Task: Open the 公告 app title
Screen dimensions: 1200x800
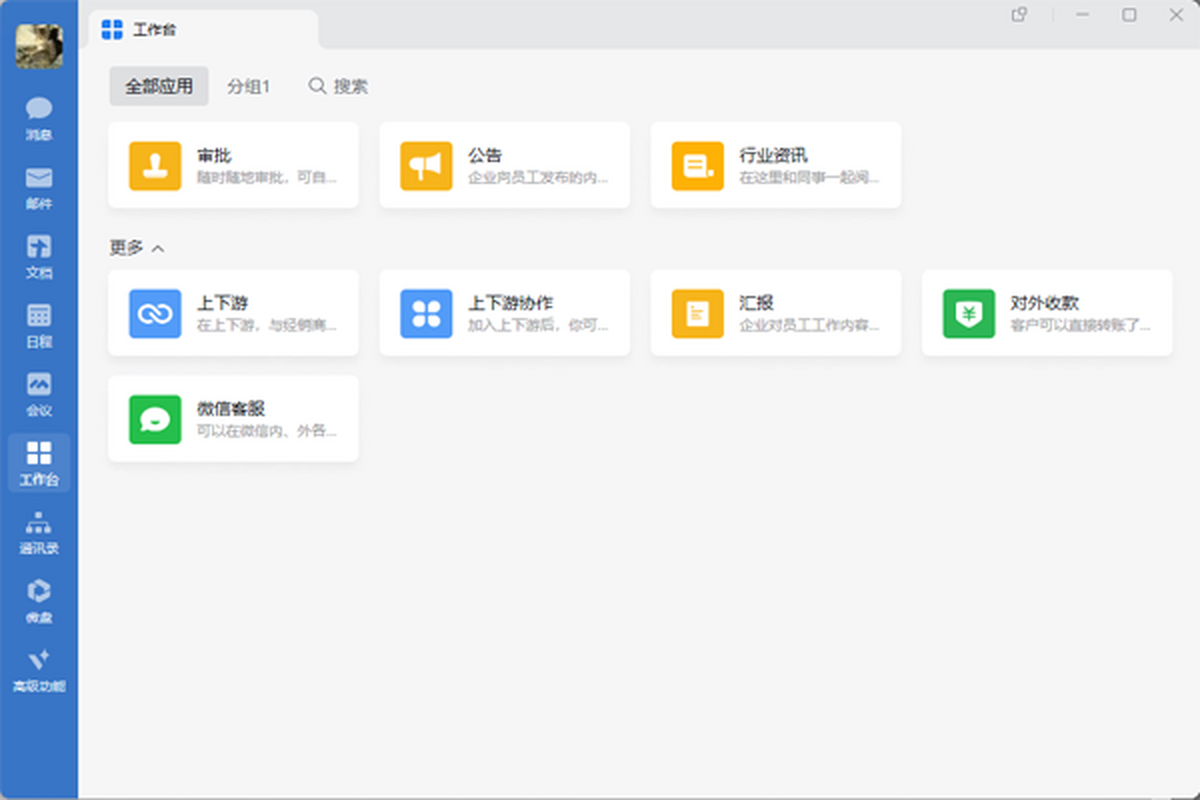Action: pyautogui.click(x=485, y=155)
